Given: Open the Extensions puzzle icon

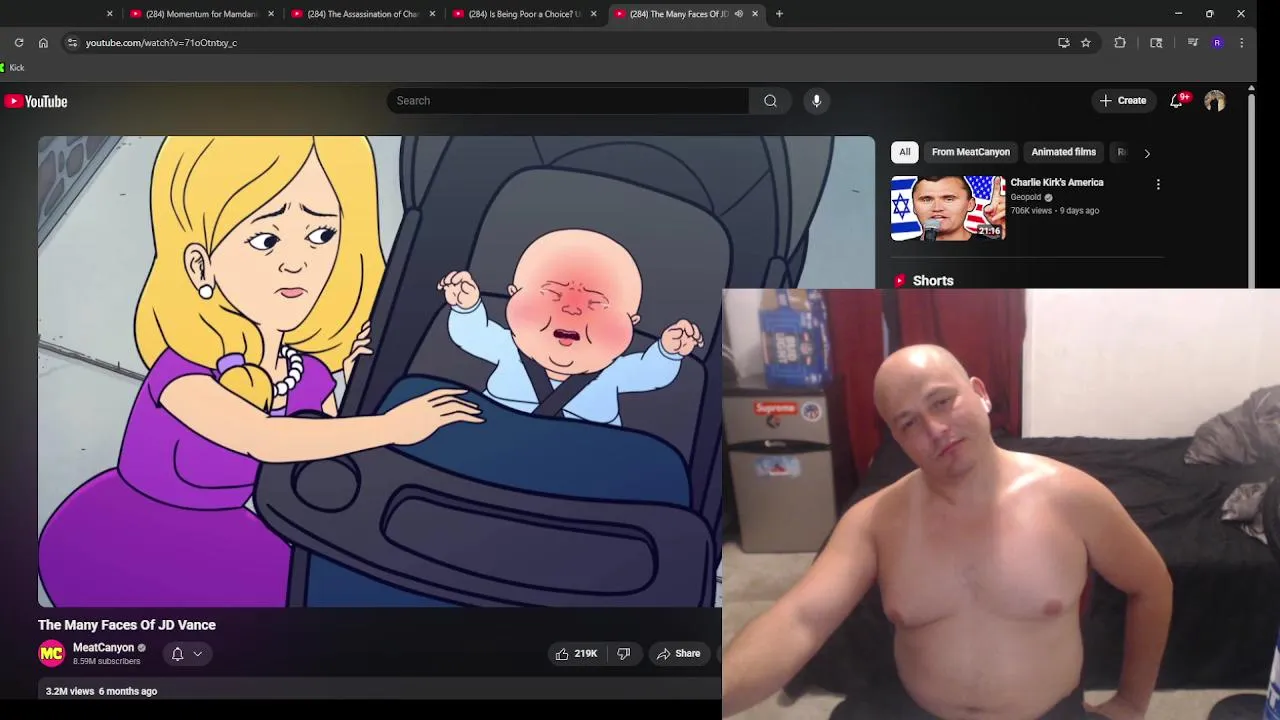Looking at the screenshot, I should (x=1120, y=43).
